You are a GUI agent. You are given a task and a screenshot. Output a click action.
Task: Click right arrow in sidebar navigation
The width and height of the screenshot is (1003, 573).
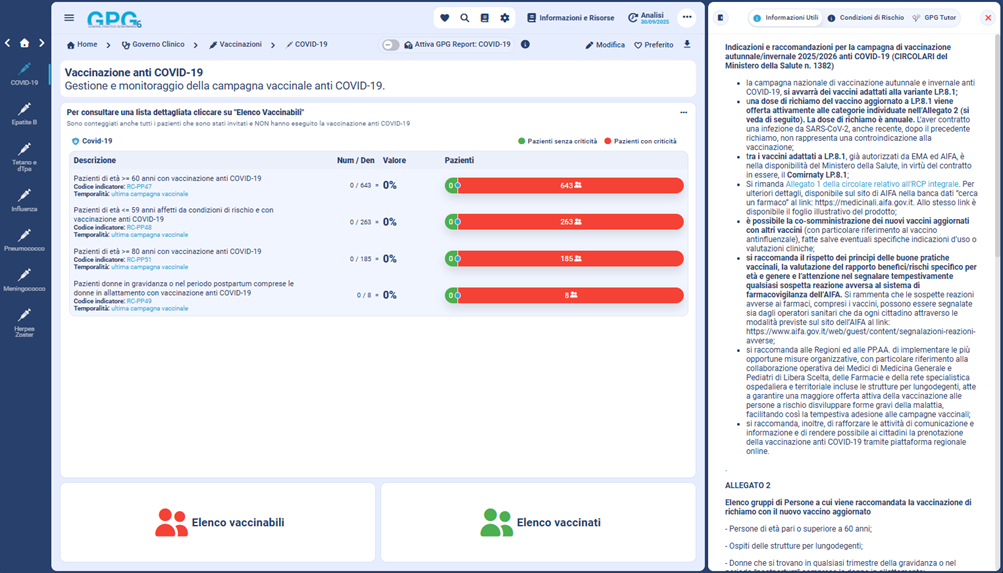[x=42, y=43]
